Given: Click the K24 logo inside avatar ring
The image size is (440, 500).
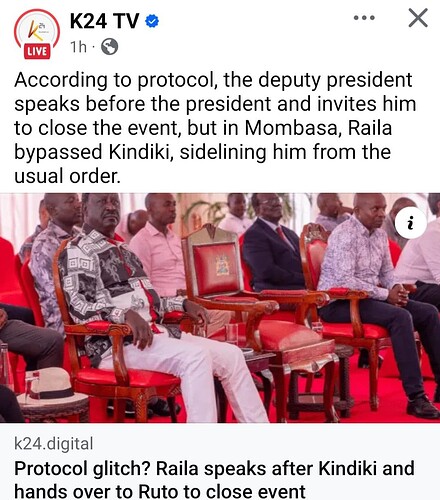Looking at the screenshot, I should (37, 29).
